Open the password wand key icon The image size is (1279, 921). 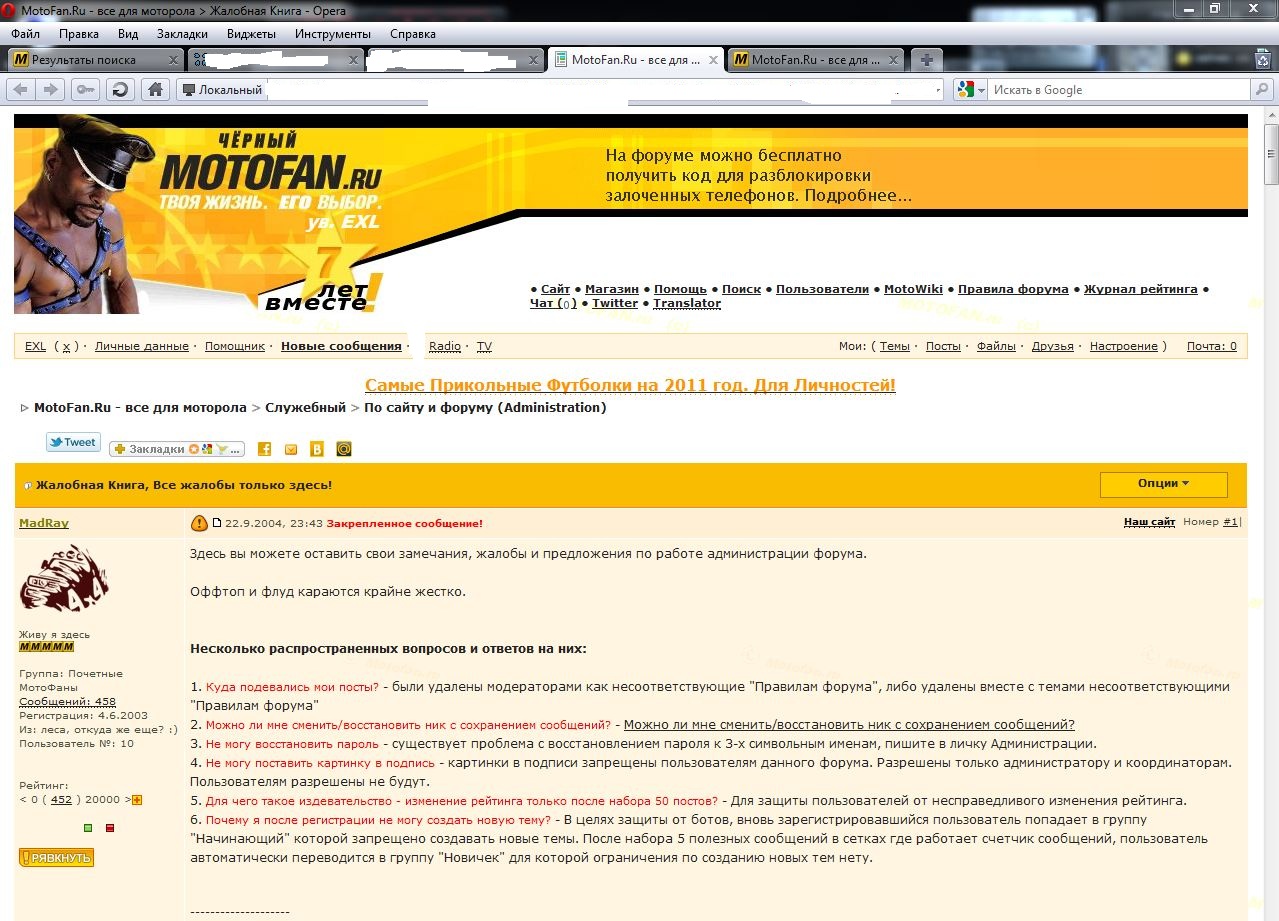point(86,89)
